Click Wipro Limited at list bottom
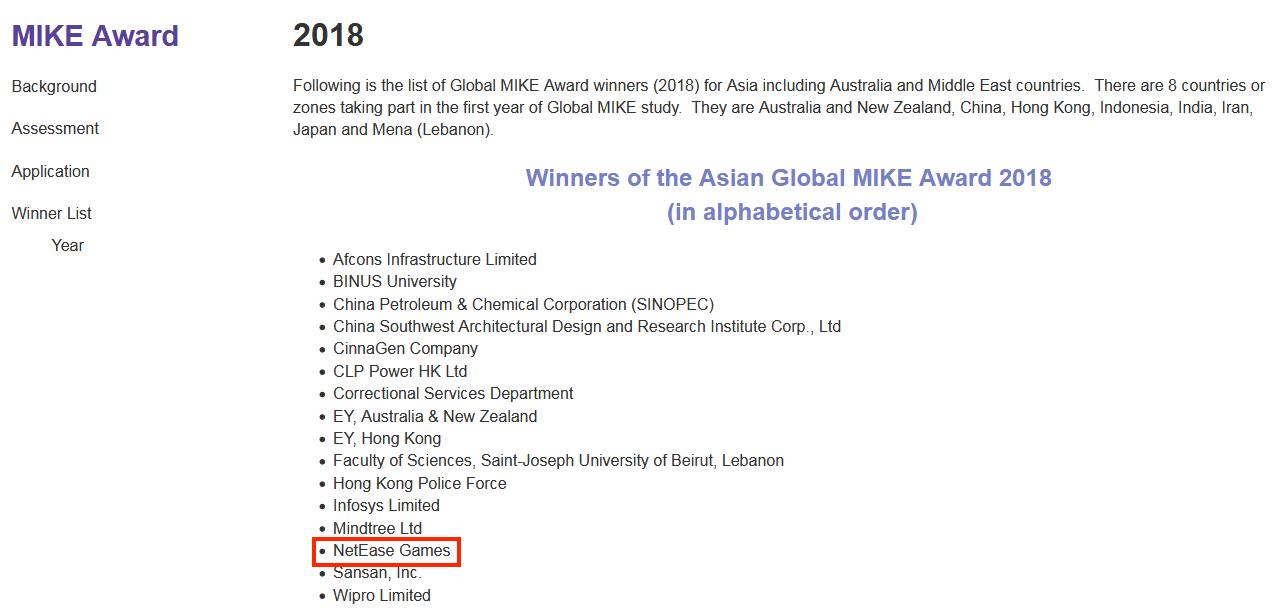The image size is (1288, 614). [x=382, y=595]
